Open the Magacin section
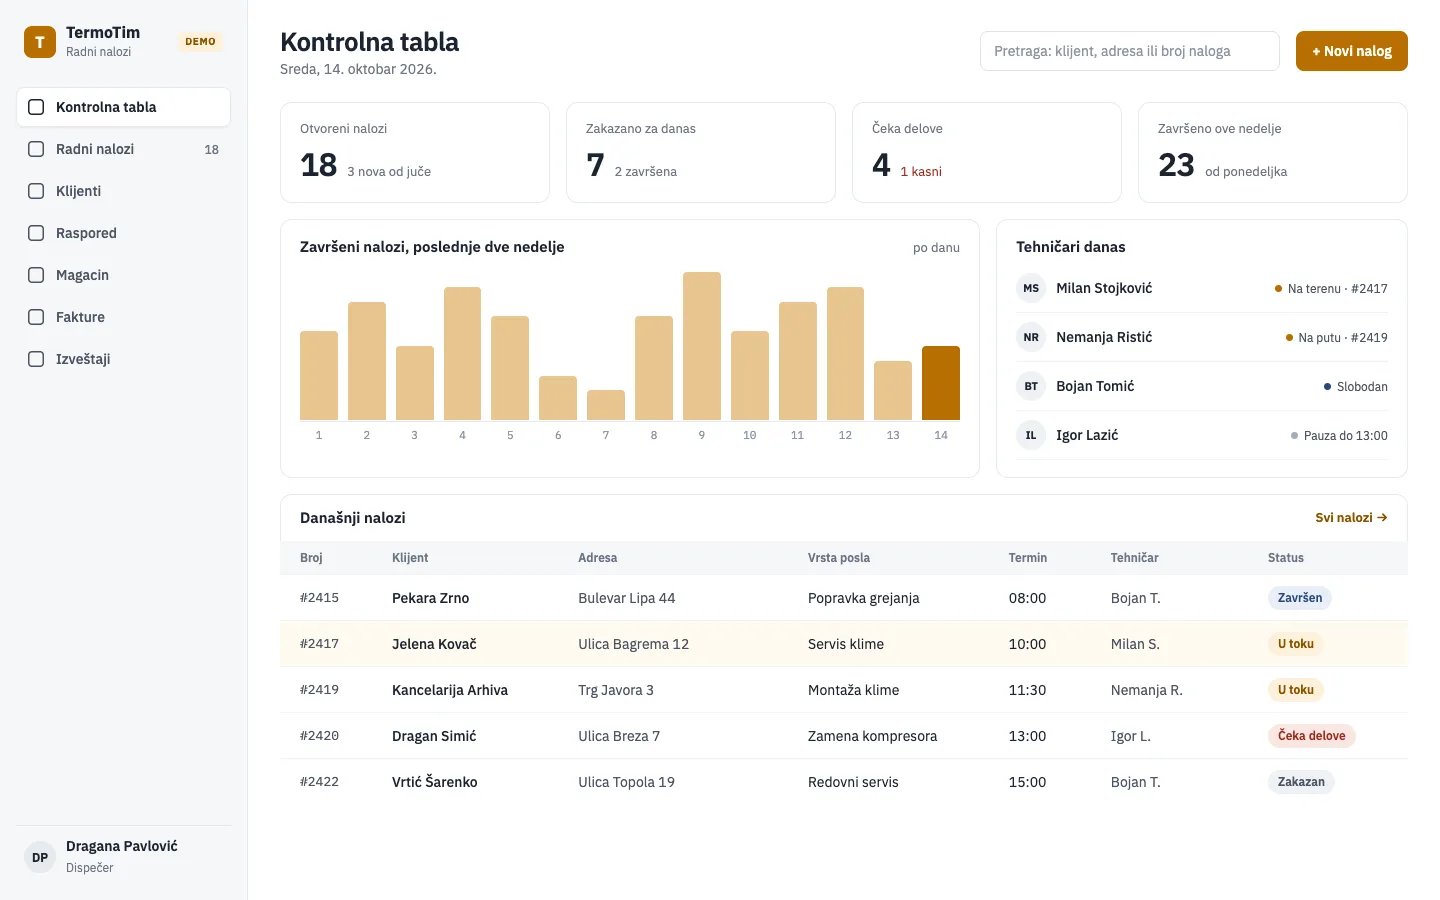 click(x=123, y=275)
